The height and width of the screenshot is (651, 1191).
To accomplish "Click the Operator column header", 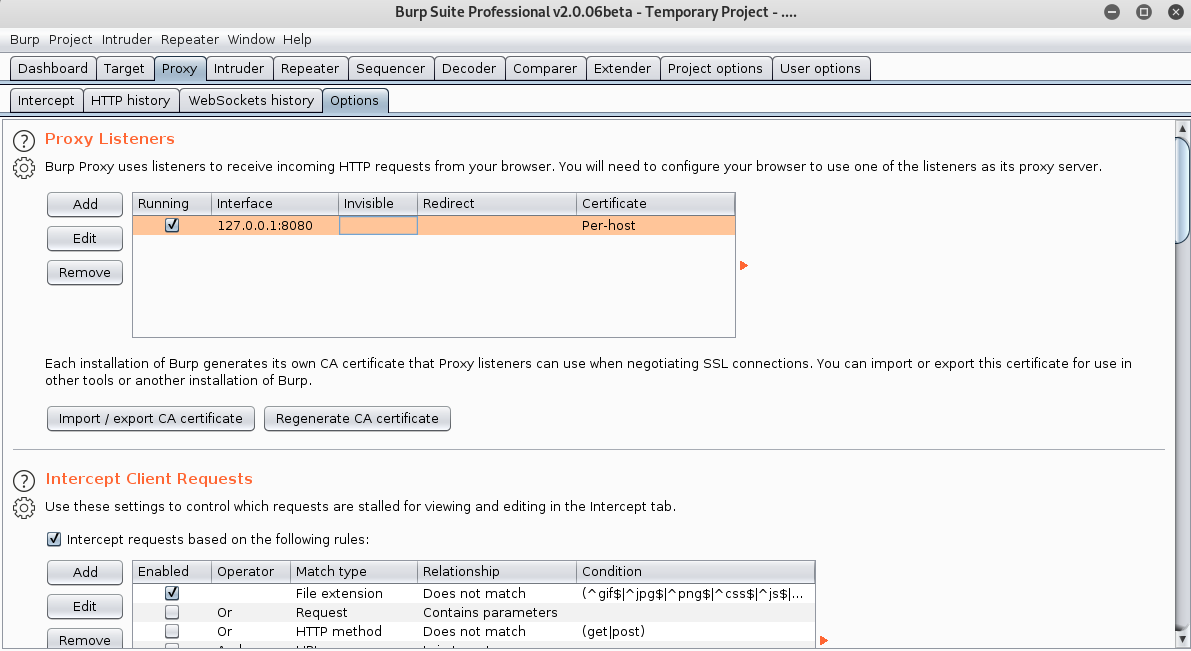I will [x=251, y=571].
